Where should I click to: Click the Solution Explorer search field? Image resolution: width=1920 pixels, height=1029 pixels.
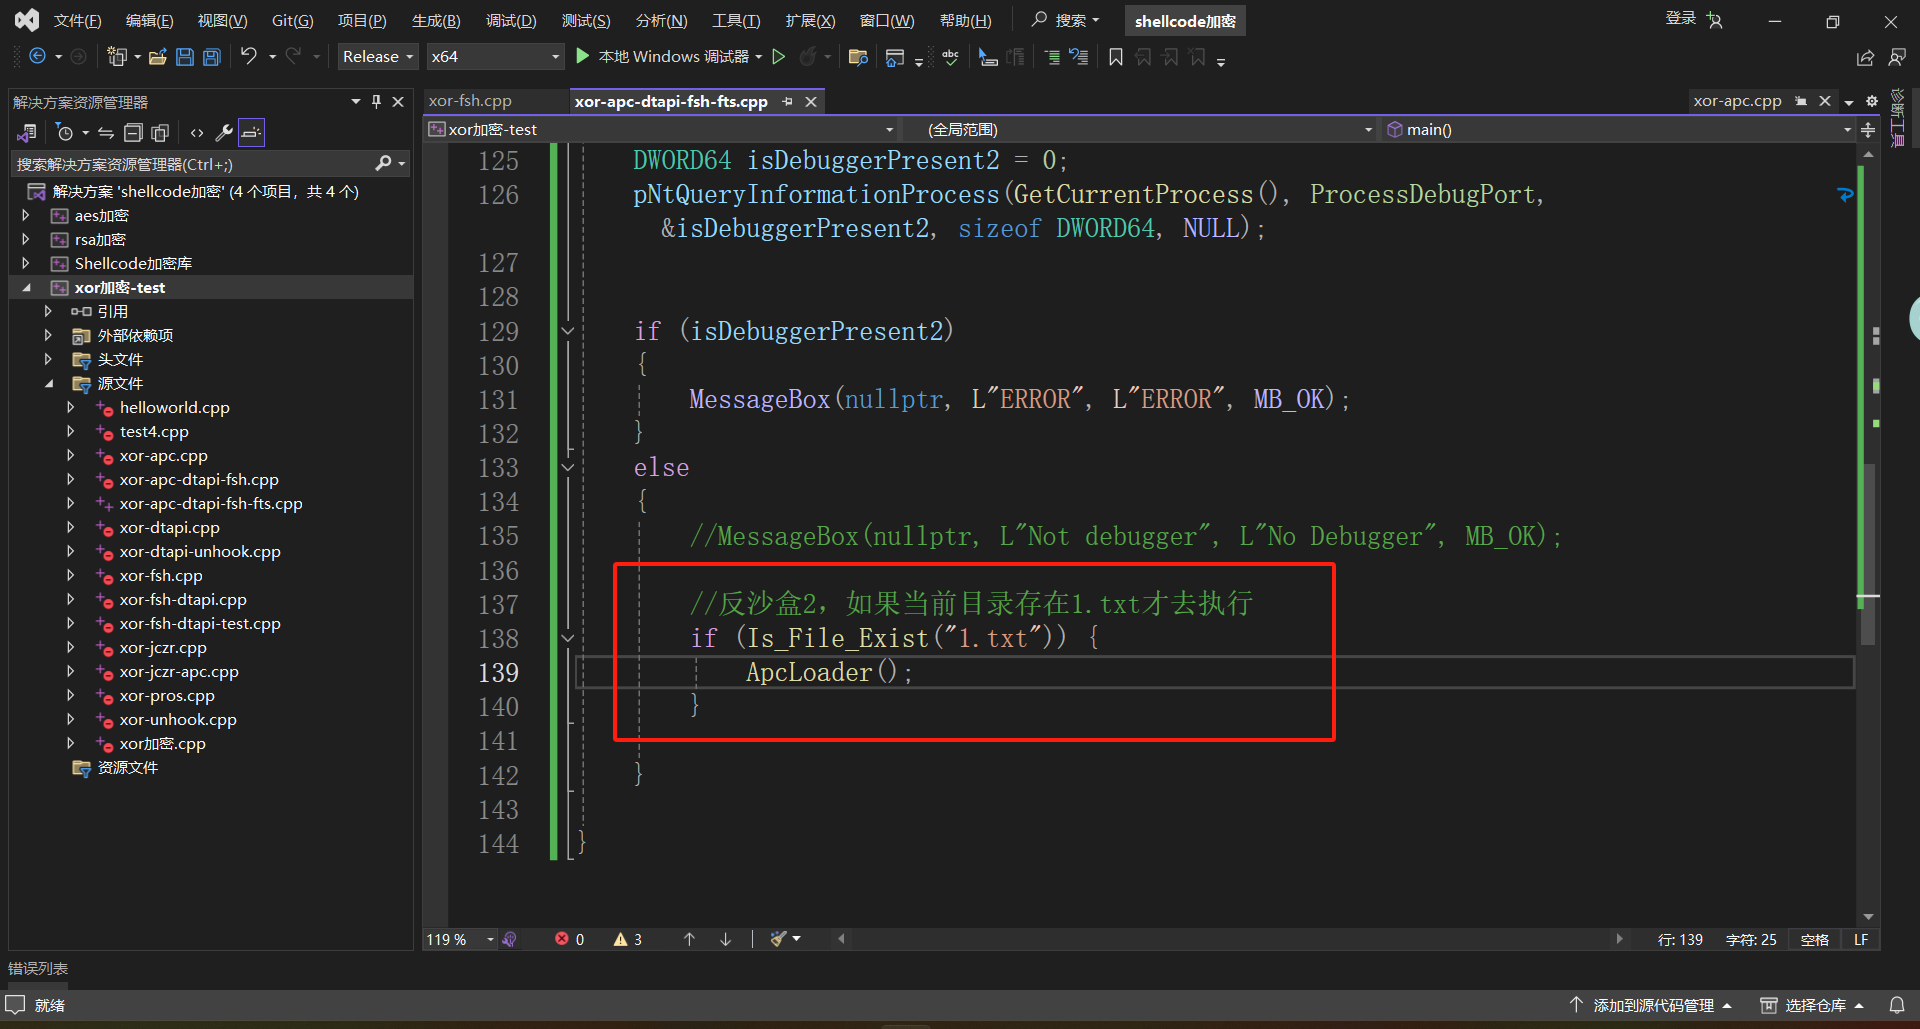point(195,164)
